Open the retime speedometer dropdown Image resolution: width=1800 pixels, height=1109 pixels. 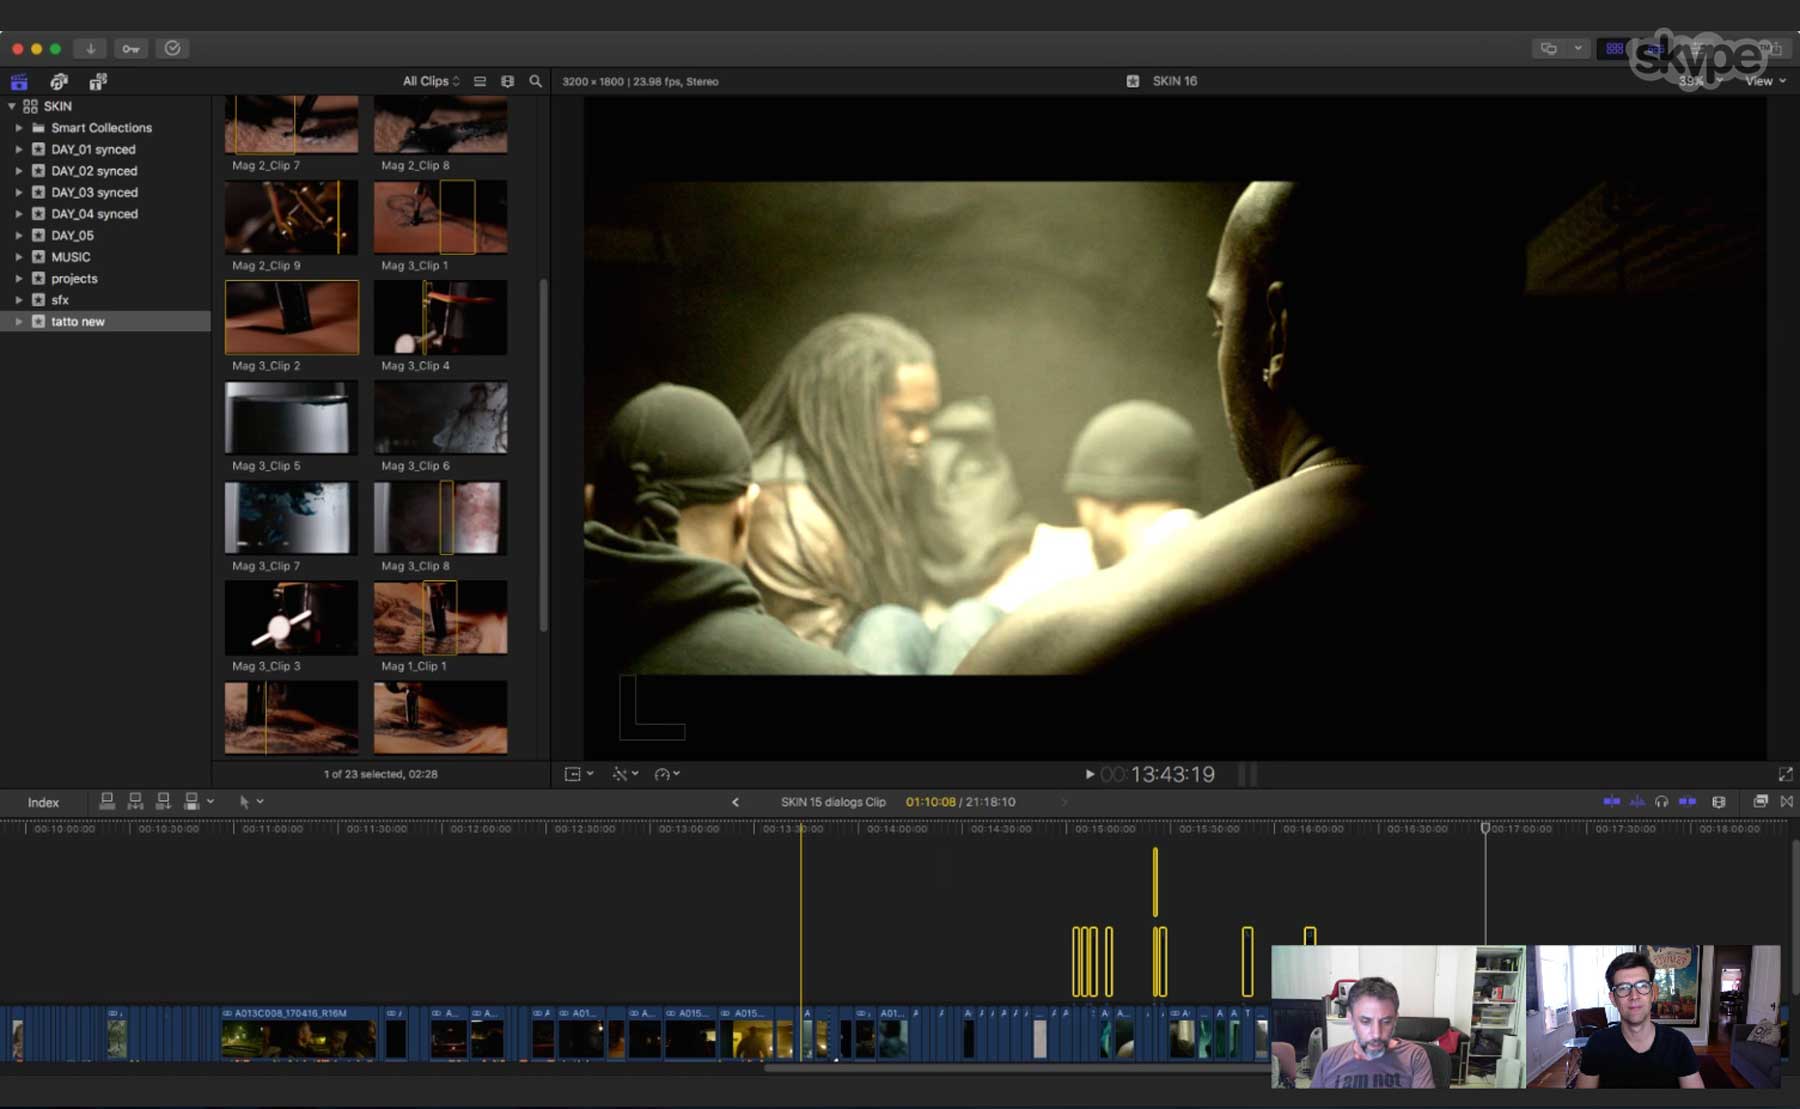coord(667,774)
